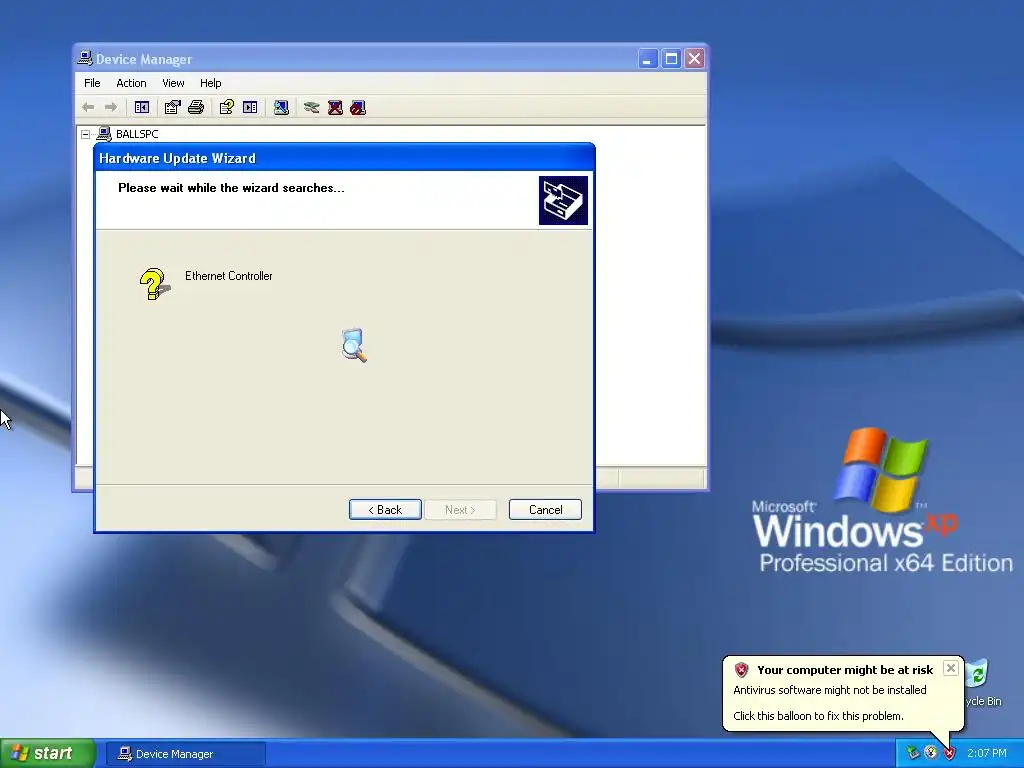Click 'Your computer might be at risk' heading
This screenshot has width=1024, height=768.
click(845, 670)
